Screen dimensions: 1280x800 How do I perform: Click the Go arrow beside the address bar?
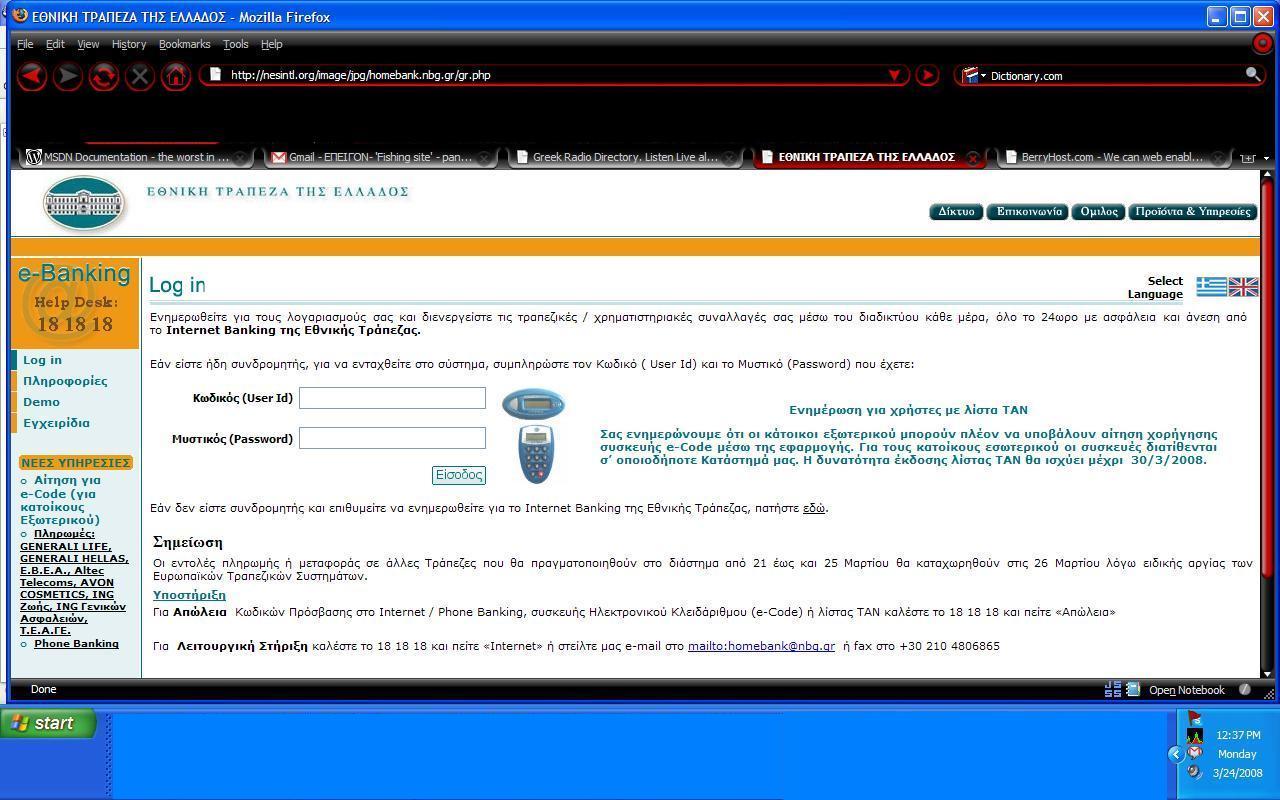click(927, 75)
